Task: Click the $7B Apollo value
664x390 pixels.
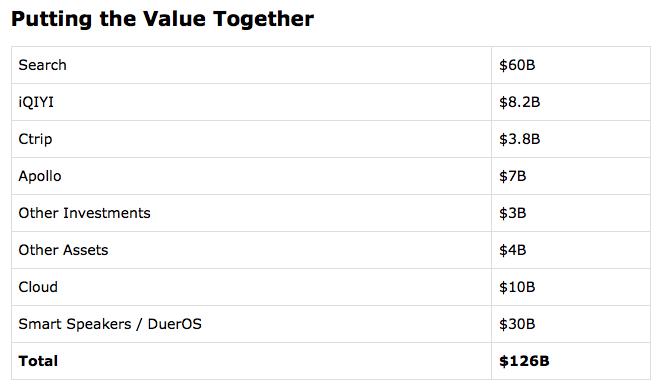Action: point(512,176)
